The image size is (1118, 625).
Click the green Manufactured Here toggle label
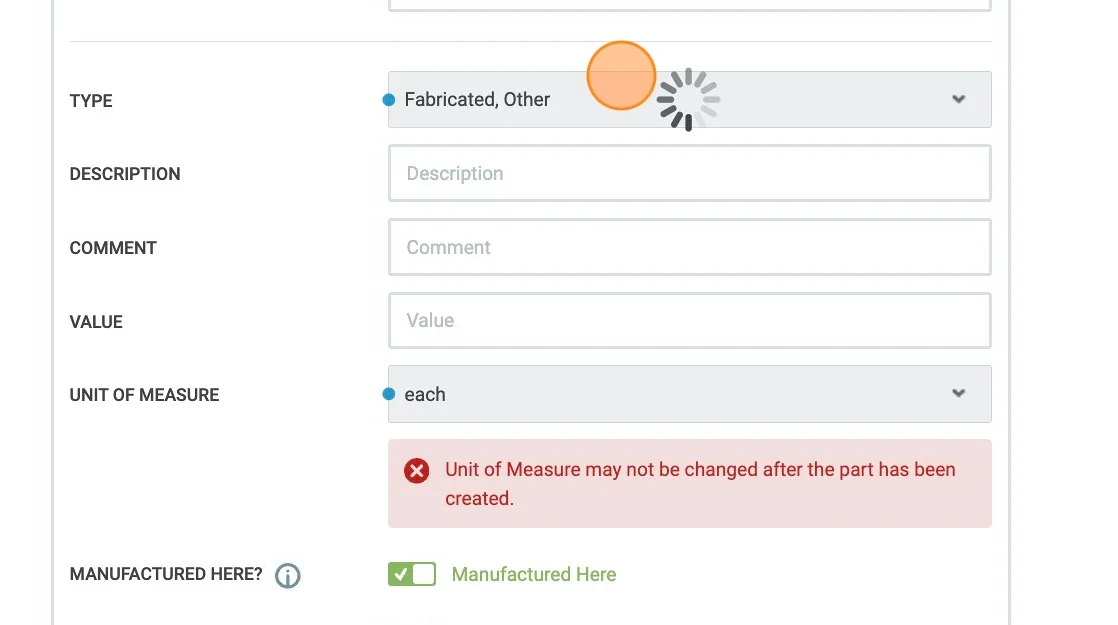(534, 575)
